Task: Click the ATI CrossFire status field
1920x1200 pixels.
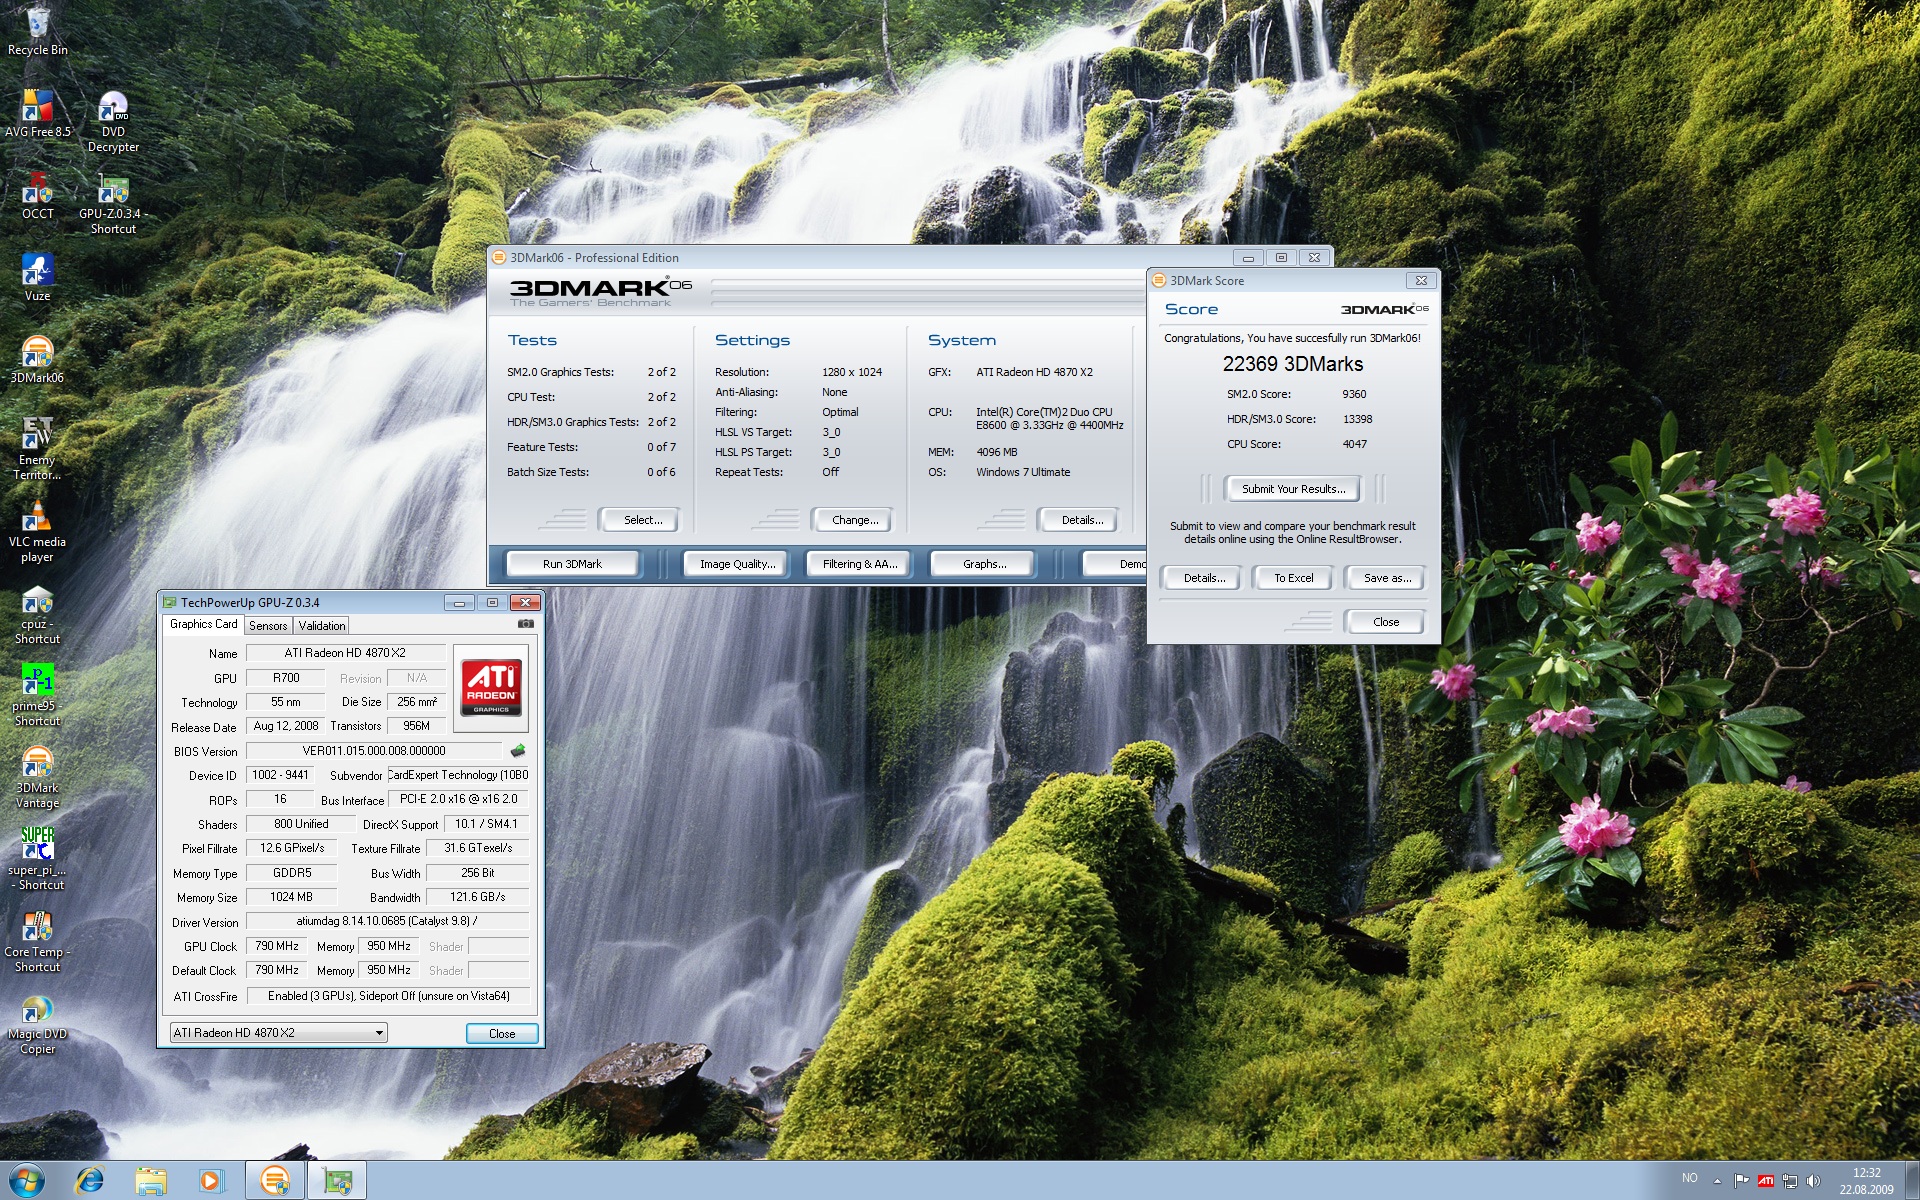Action: tap(389, 996)
